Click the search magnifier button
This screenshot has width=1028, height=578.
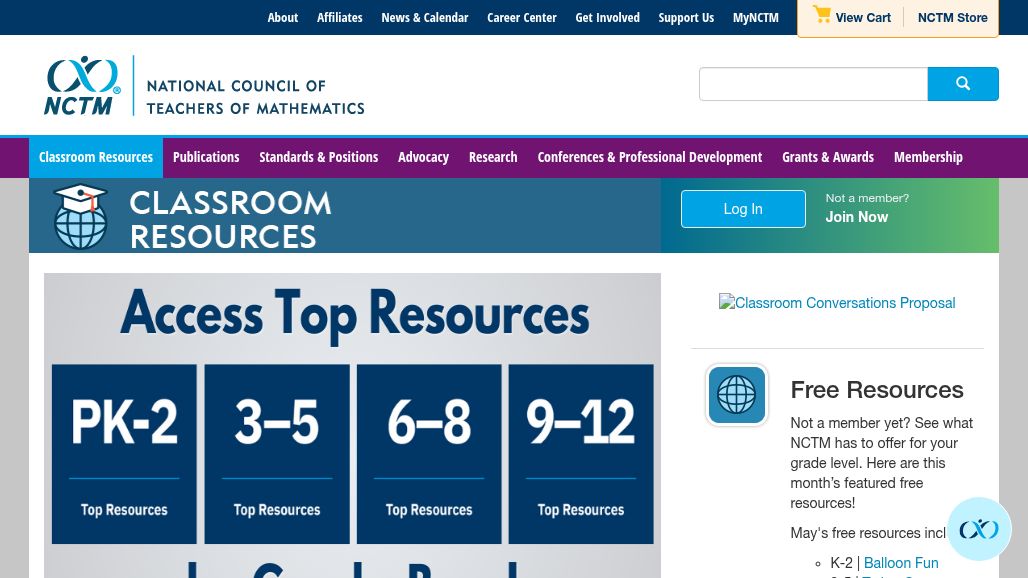963,84
